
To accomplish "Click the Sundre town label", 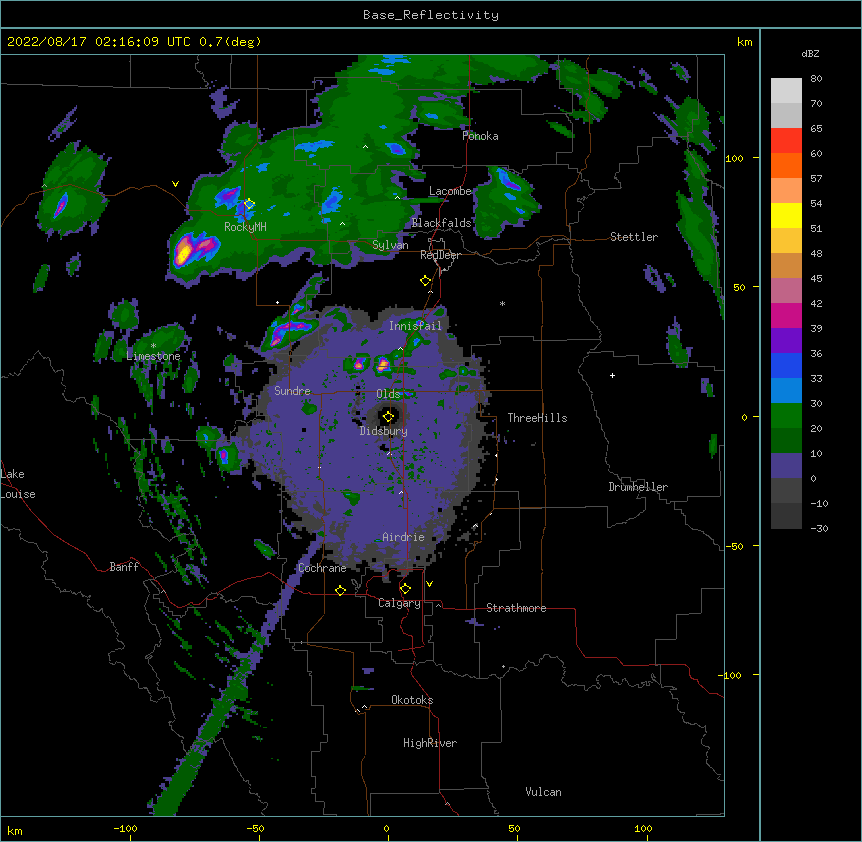I will point(292,391).
